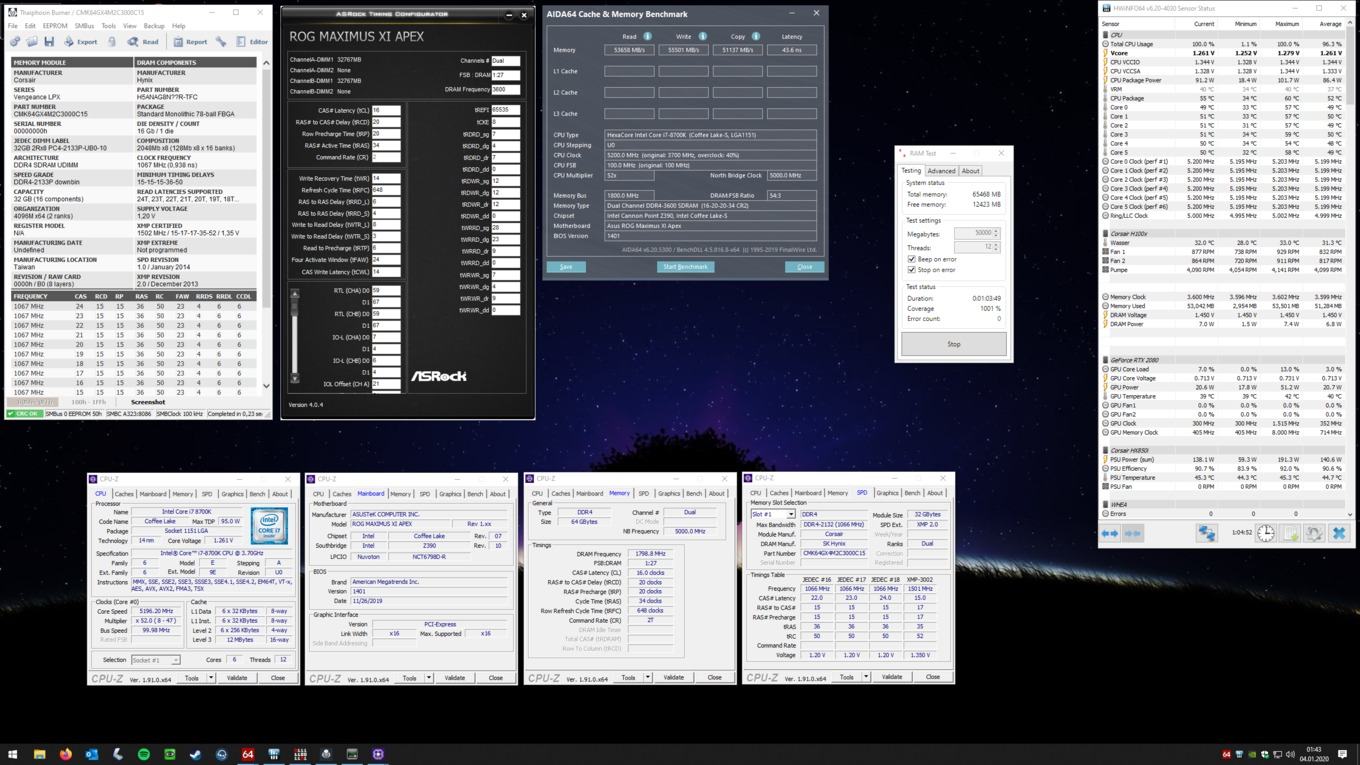
Task: Click HWiNFO expand-left-right arrows icon
Action: (1109, 534)
